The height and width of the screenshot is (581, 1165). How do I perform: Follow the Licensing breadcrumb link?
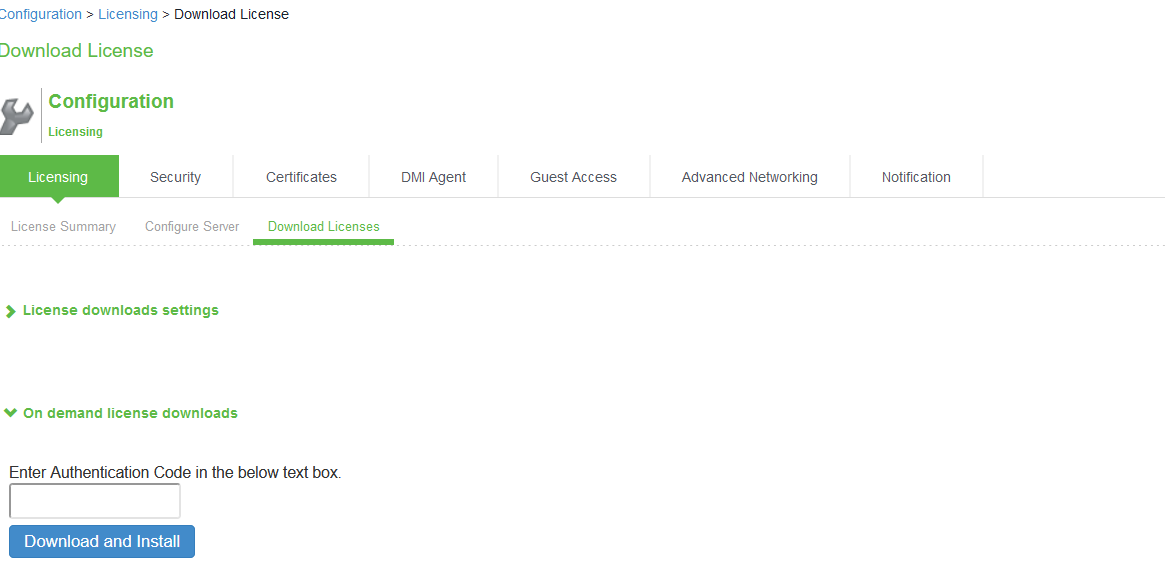(x=128, y=14)
